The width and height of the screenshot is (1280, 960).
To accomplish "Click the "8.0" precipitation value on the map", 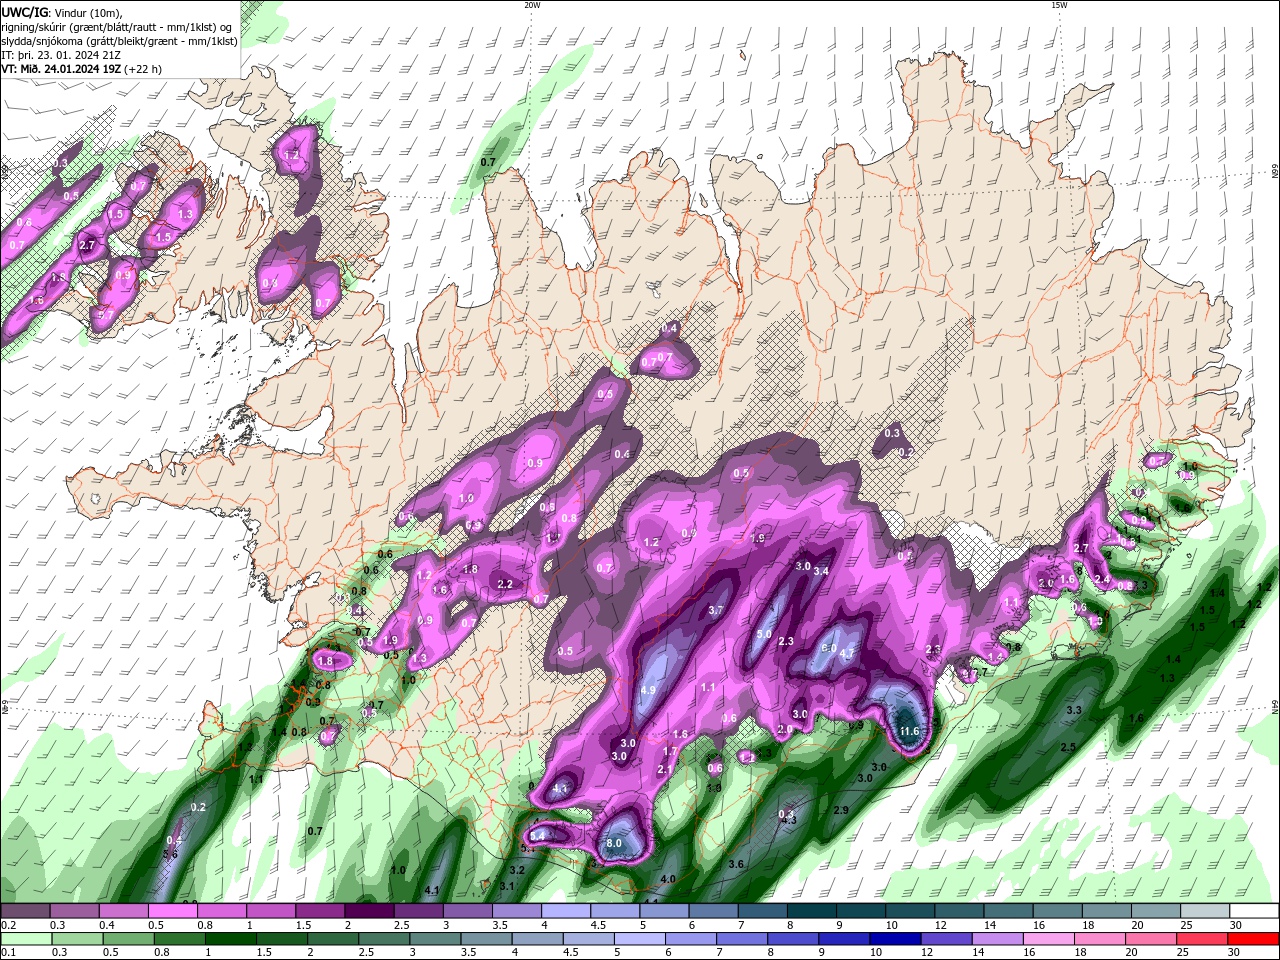I will click(614, 844).
